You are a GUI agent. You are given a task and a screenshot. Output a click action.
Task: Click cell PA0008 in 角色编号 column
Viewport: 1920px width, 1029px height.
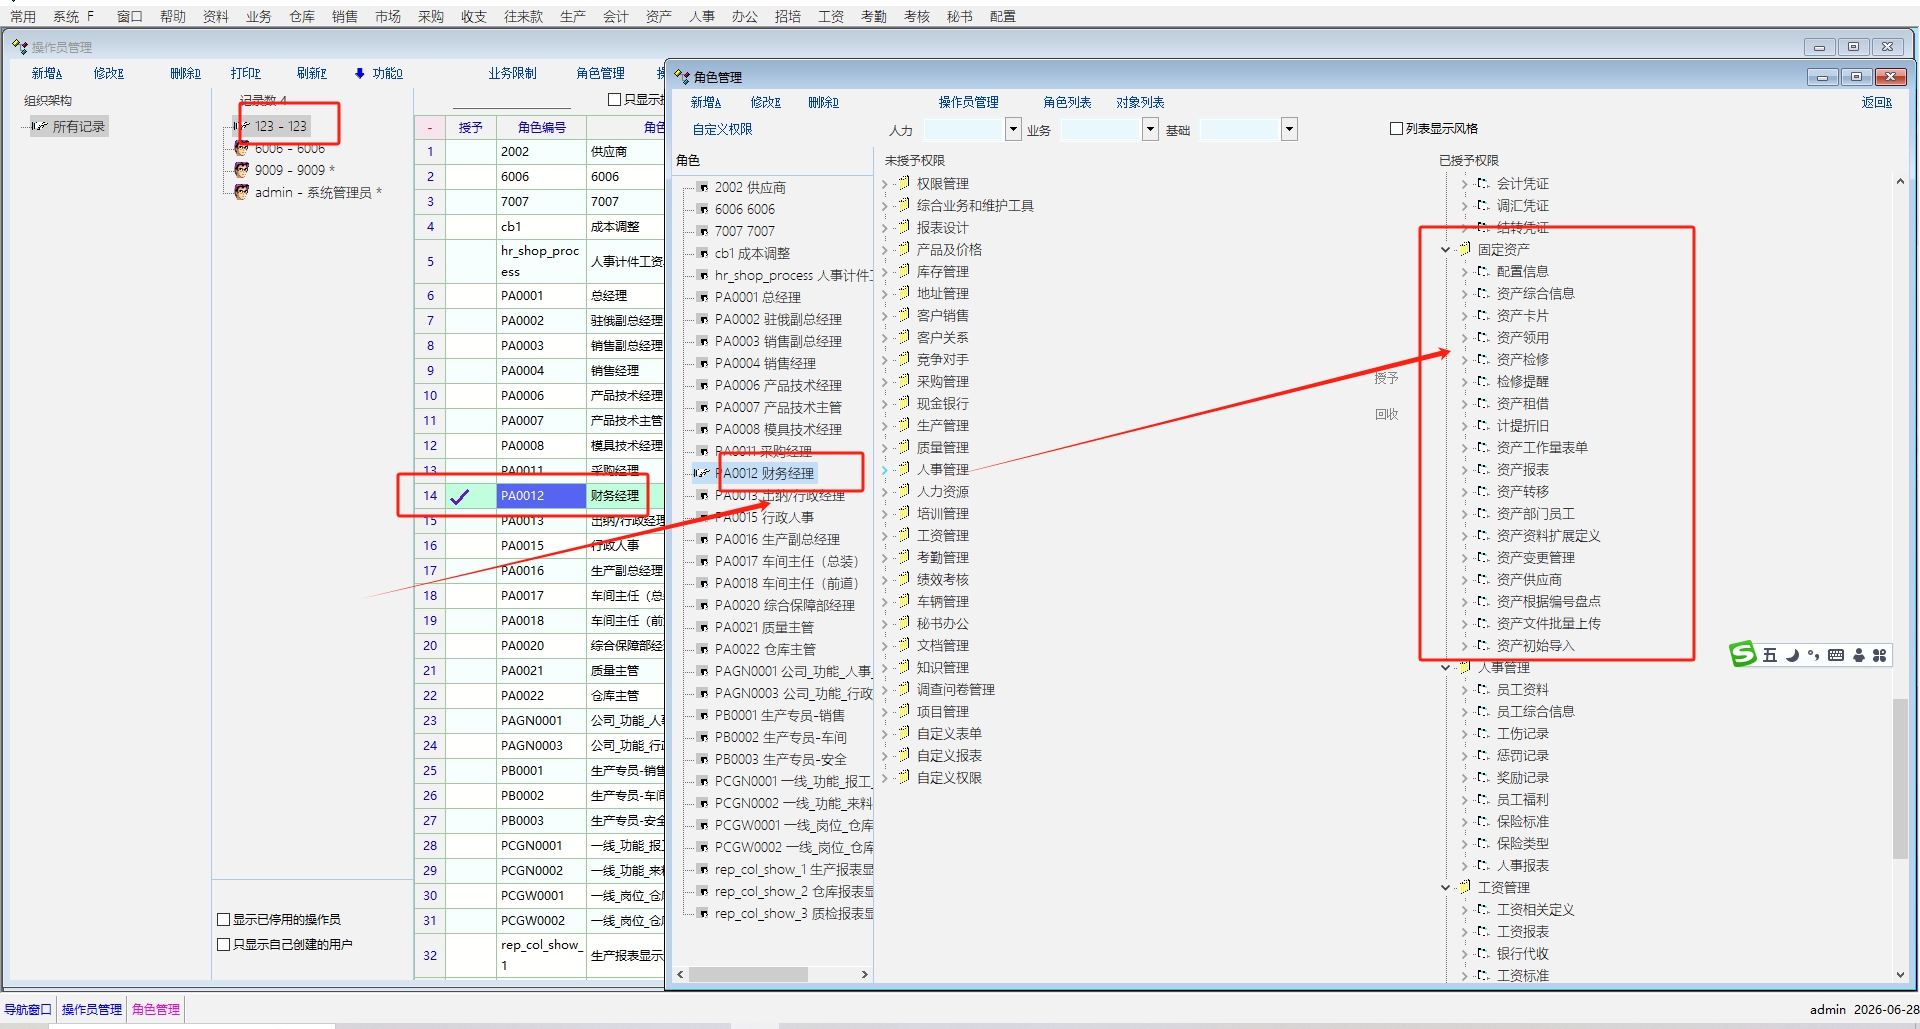pos(541,445)
